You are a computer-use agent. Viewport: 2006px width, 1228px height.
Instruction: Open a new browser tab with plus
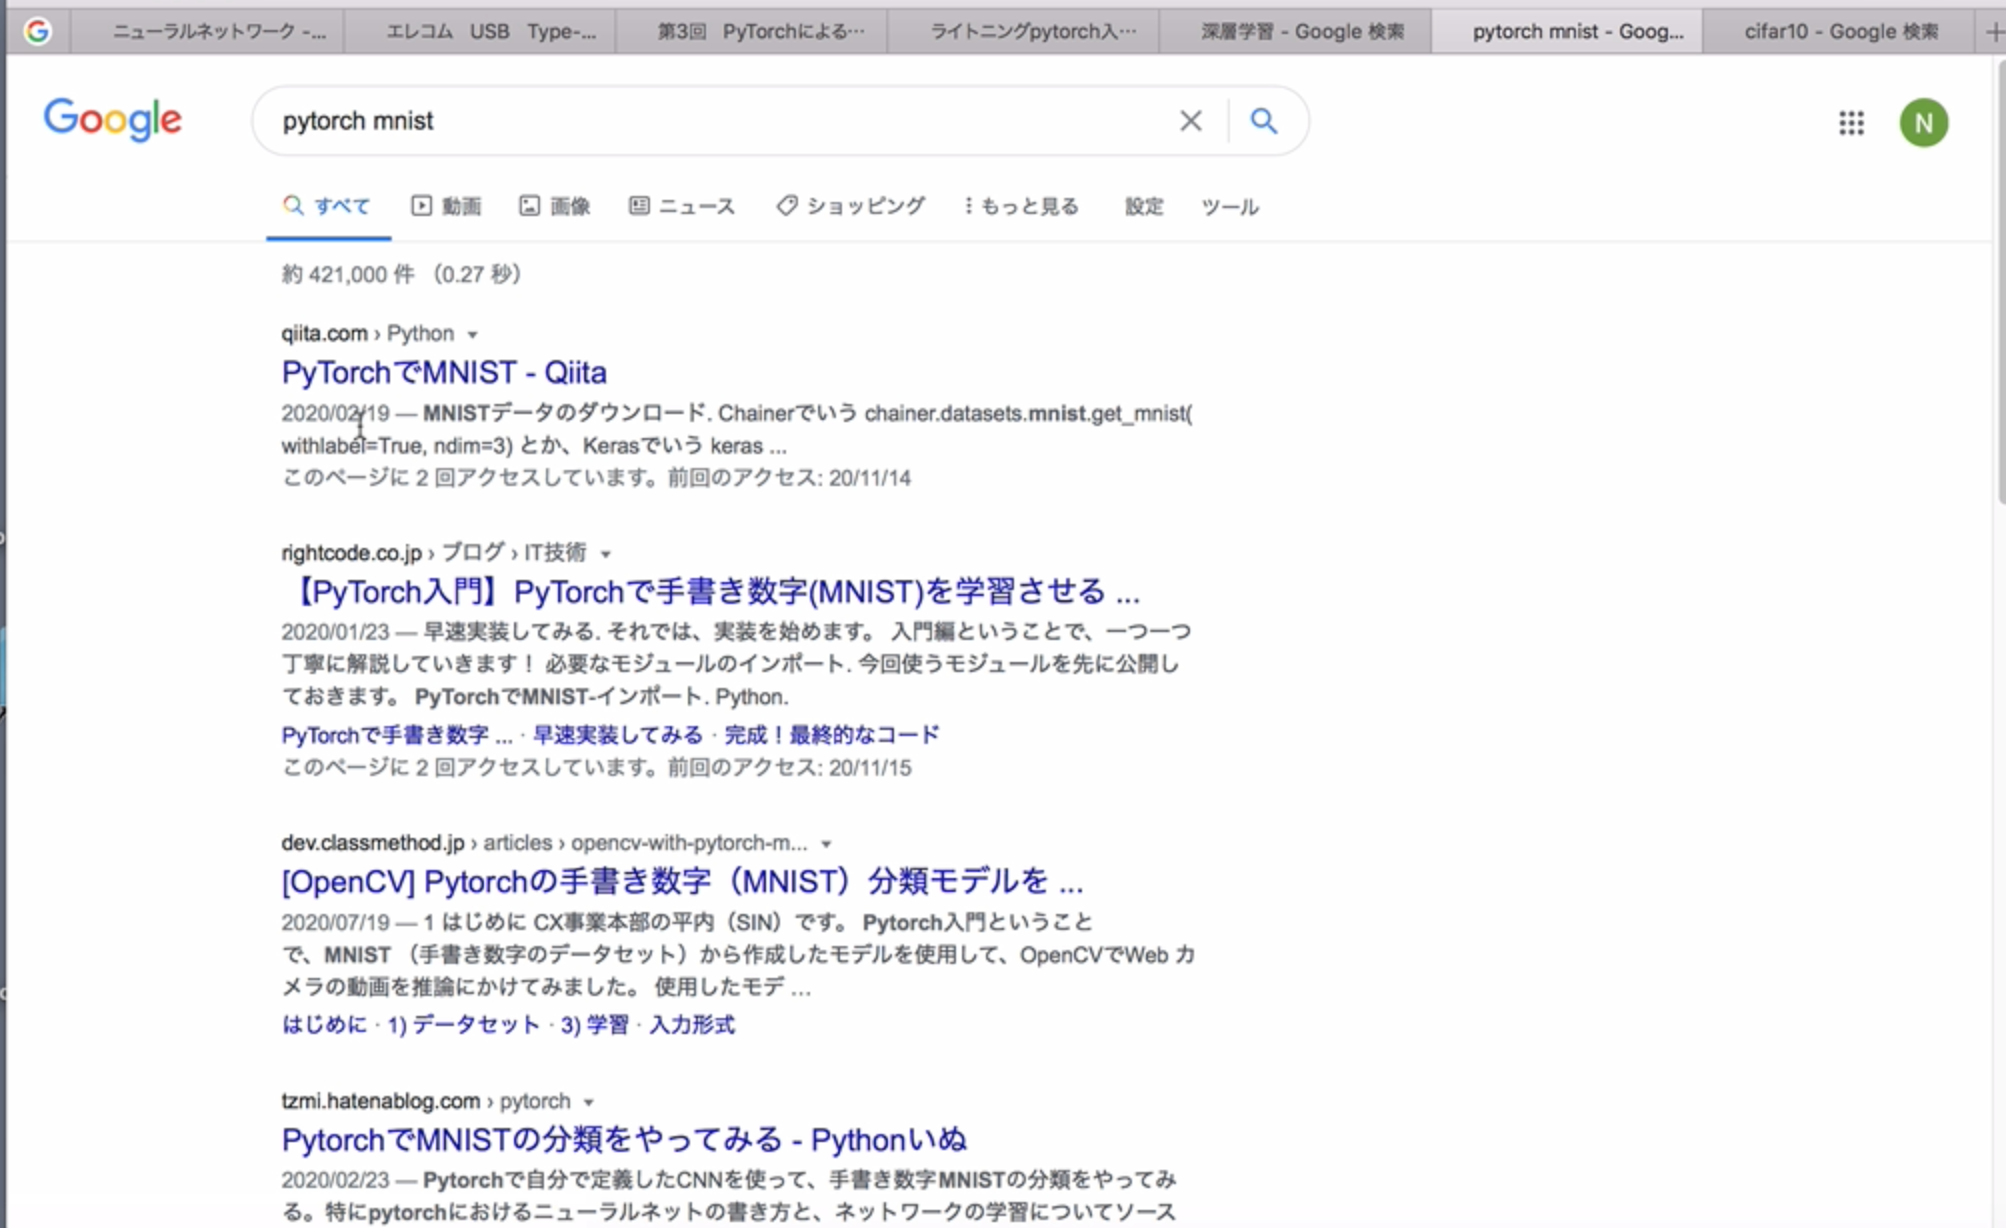pyautogui.click(x=1994, y=32)
